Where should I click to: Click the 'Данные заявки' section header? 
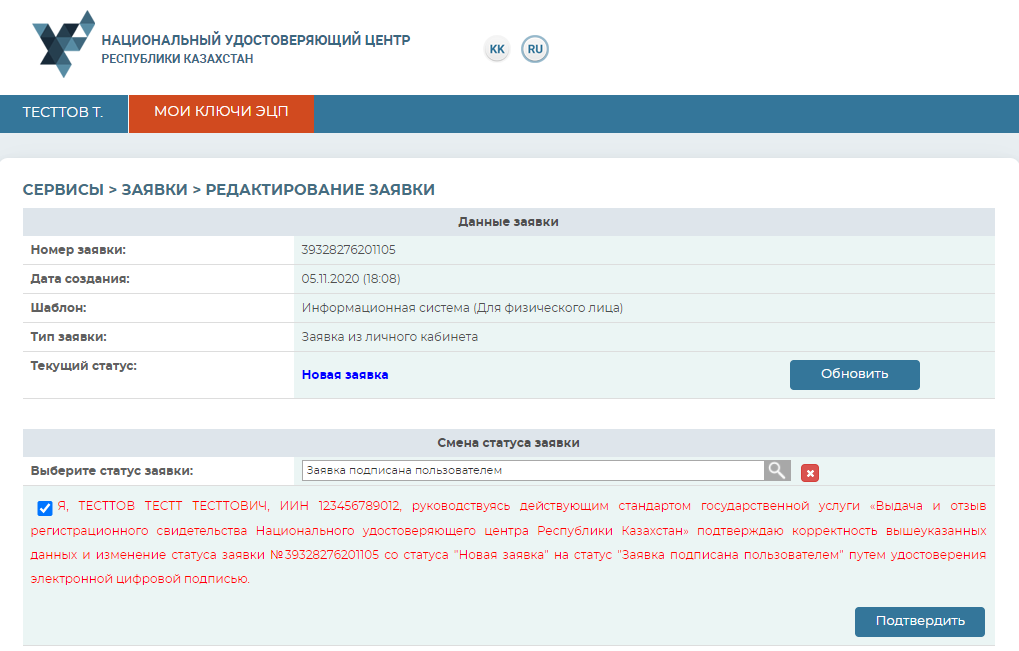point(508,222)
